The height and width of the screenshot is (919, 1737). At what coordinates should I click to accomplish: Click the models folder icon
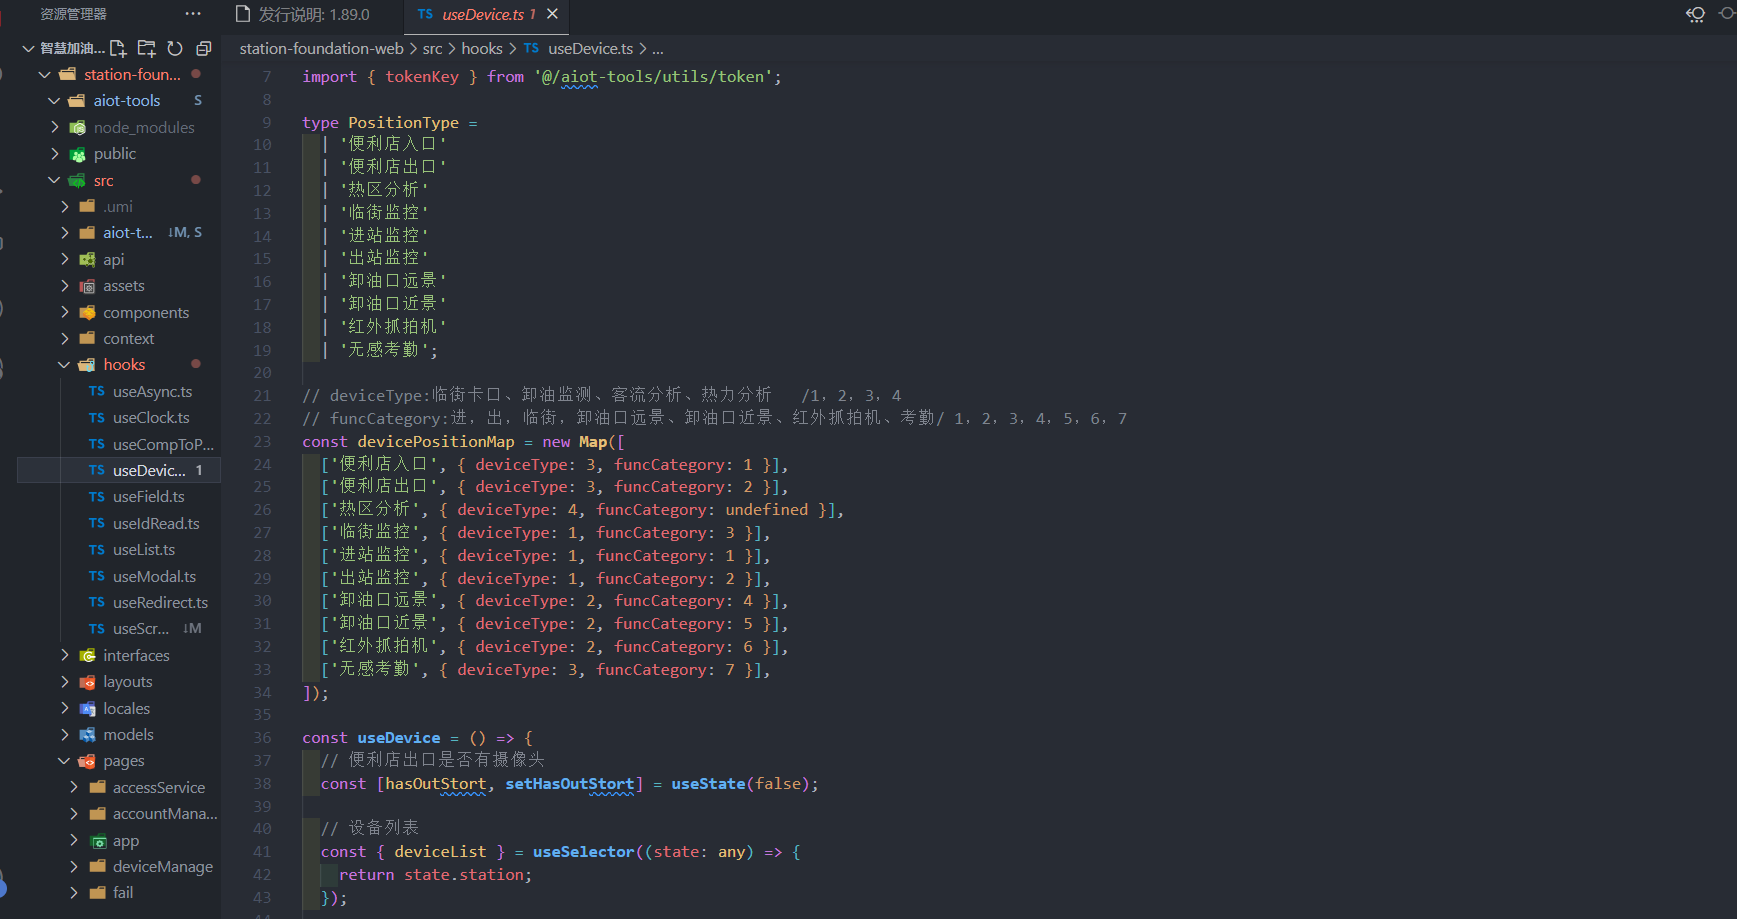click(87, 734)
